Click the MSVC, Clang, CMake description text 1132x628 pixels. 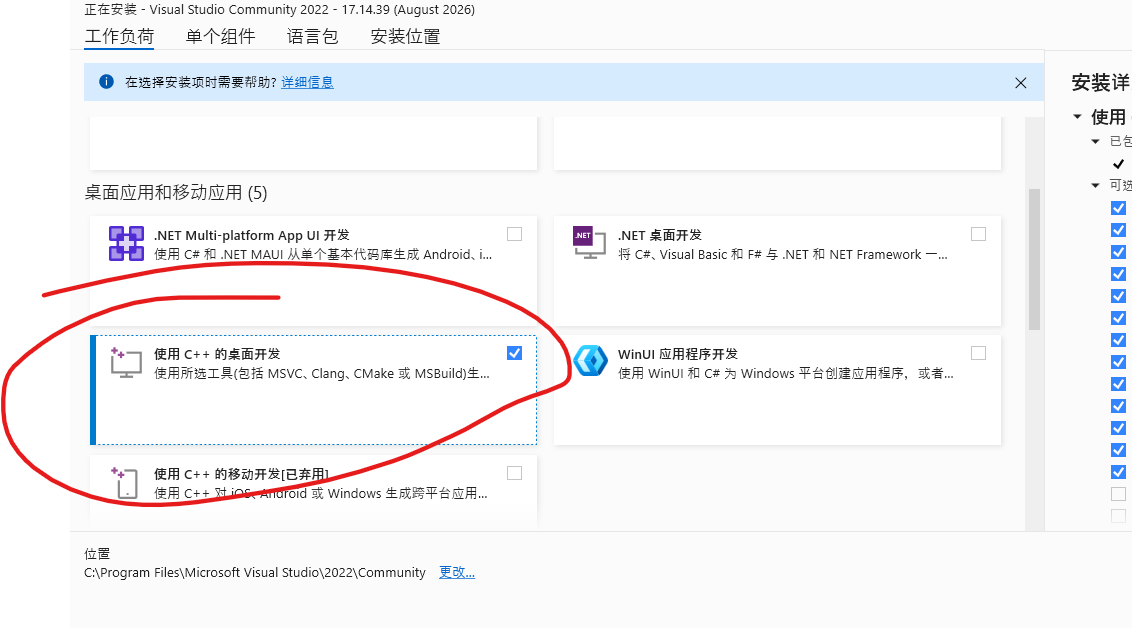point(322,373)
